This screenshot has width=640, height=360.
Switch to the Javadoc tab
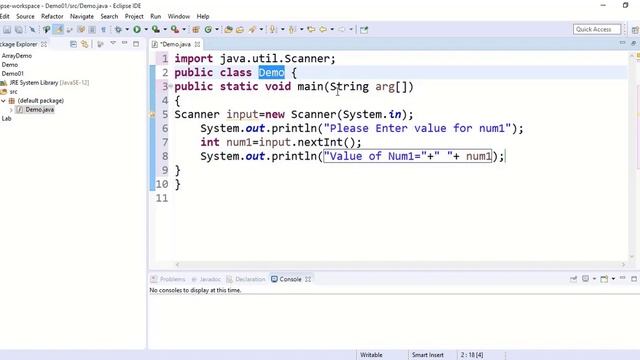[206, 279]
